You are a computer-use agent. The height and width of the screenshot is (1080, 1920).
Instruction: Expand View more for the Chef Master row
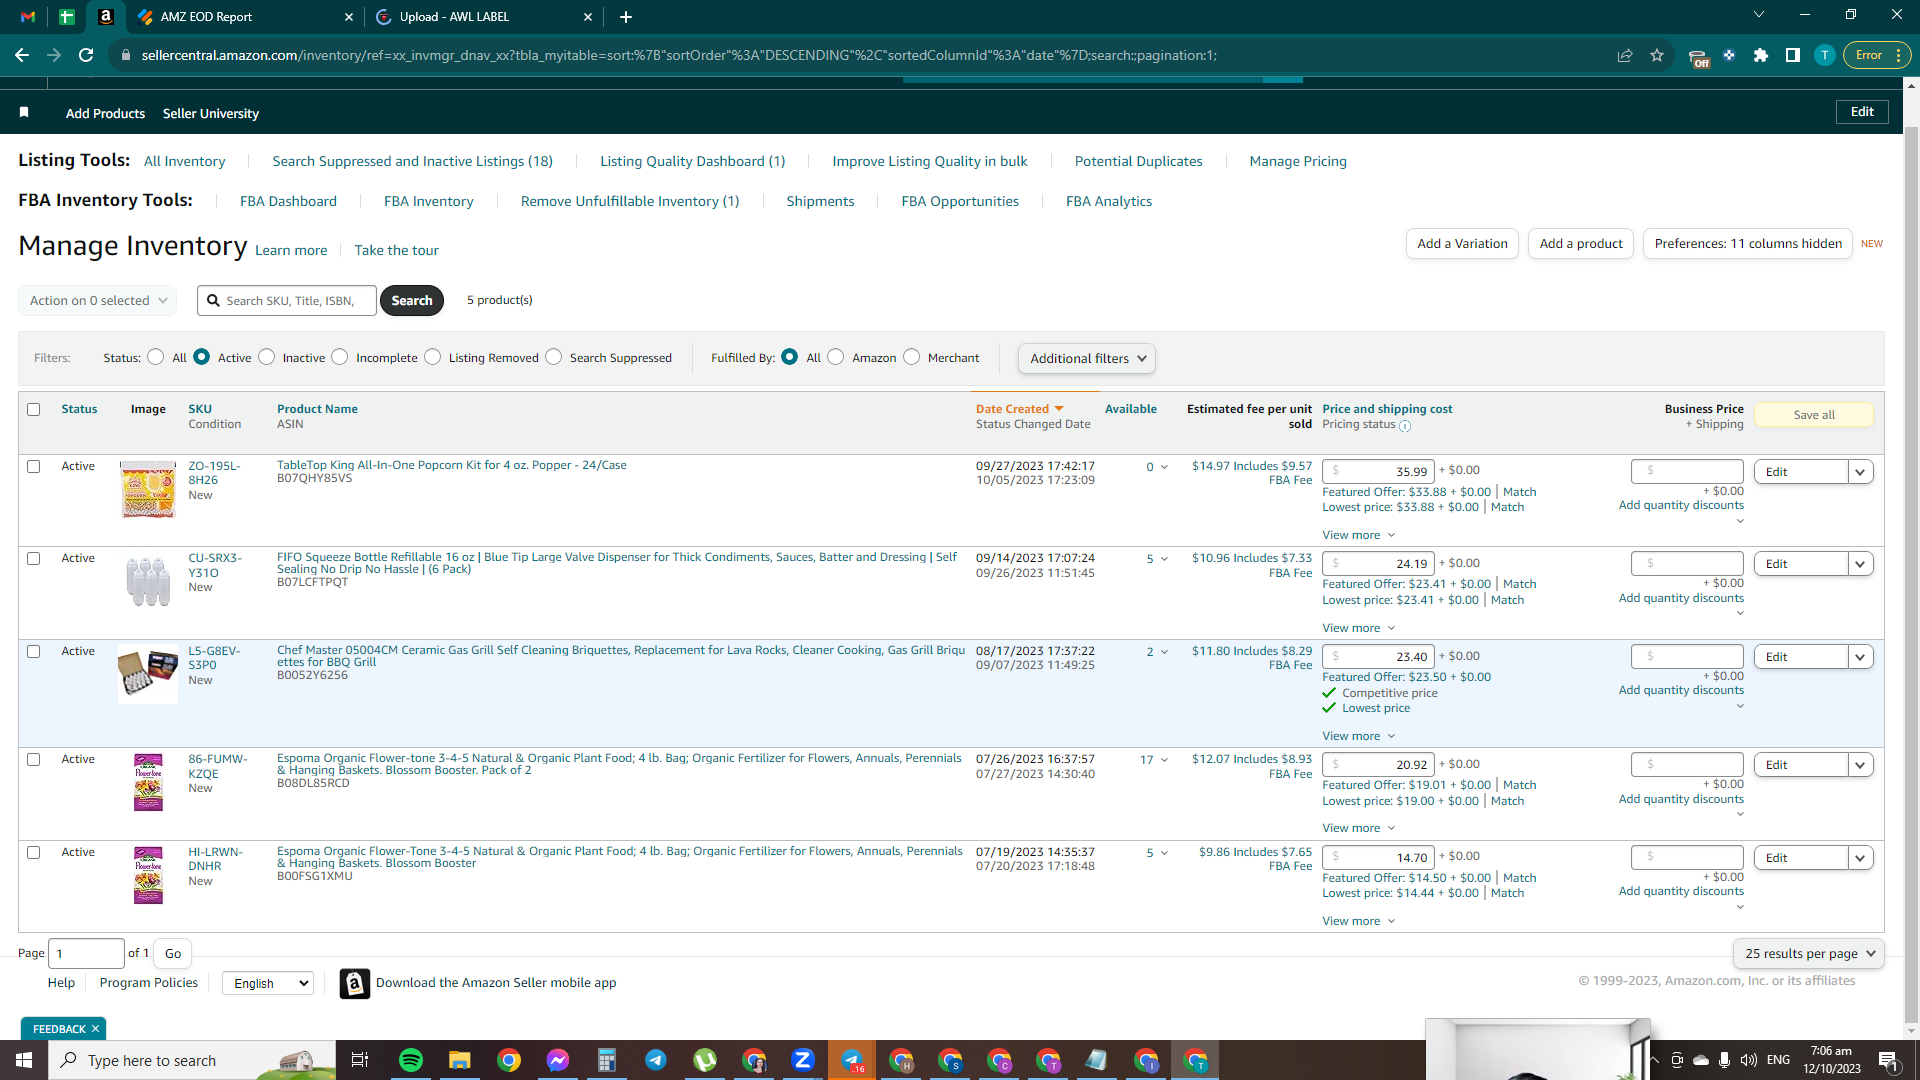[x=1358, y=736]
